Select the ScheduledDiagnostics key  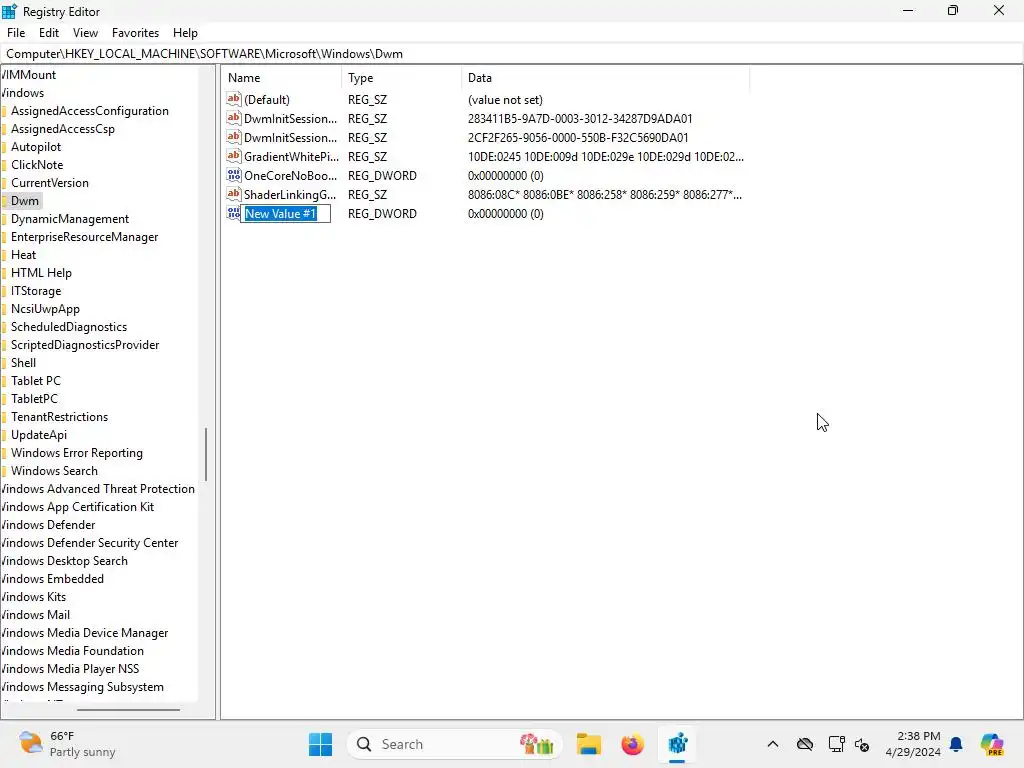pyautogui.click(x=69, y=327)
